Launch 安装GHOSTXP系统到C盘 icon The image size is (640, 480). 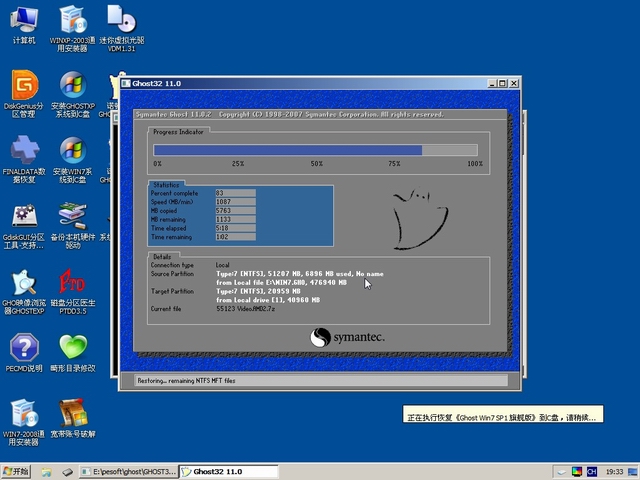73,94
